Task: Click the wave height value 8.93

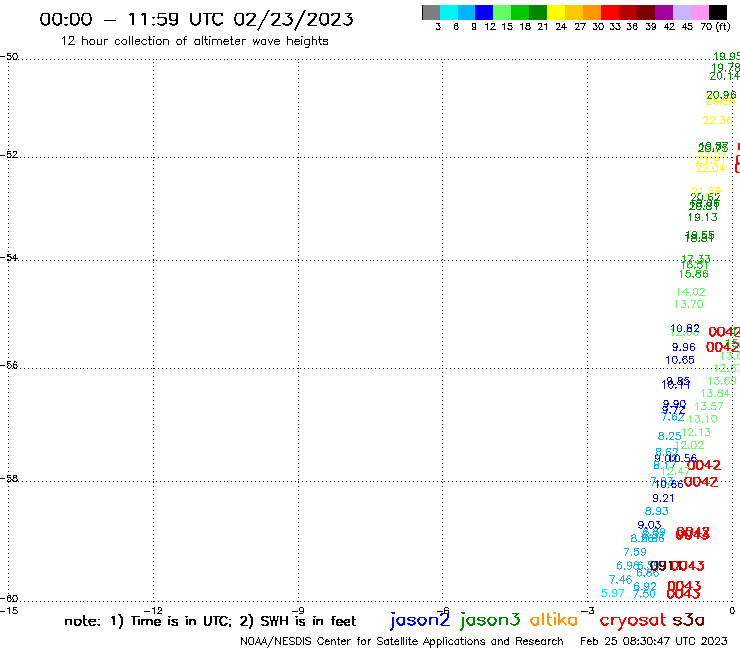Action: 656,511
